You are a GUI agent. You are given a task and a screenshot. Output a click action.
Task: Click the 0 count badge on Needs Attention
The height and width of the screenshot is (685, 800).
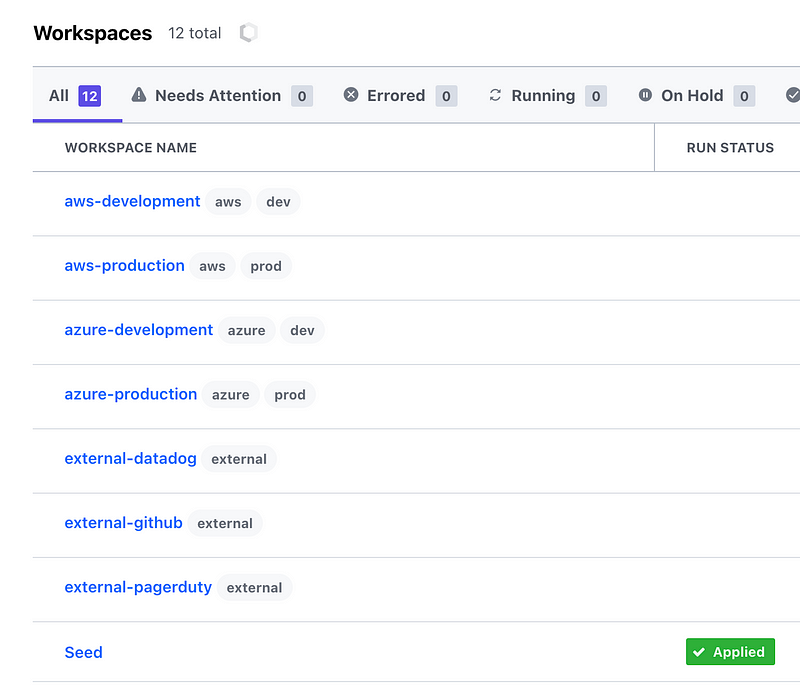[x=302, y=96]
